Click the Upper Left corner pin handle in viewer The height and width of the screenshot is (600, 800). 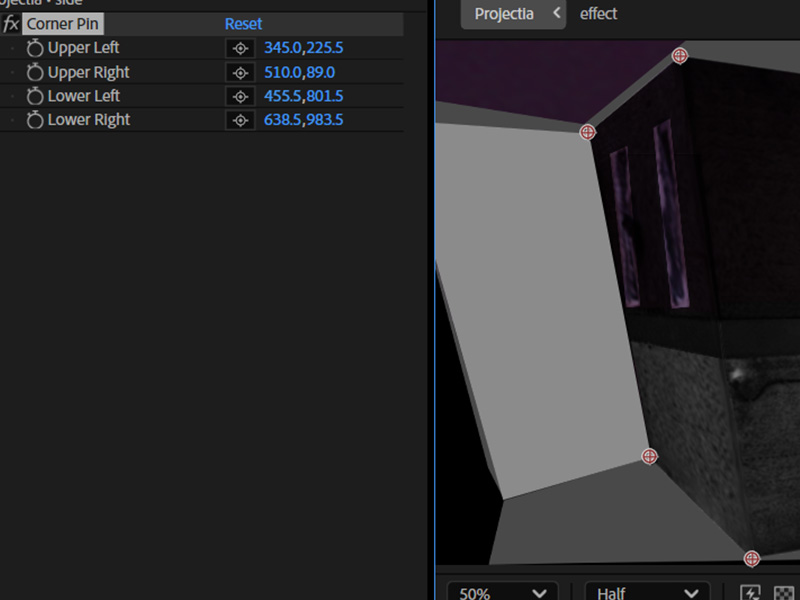587,132
